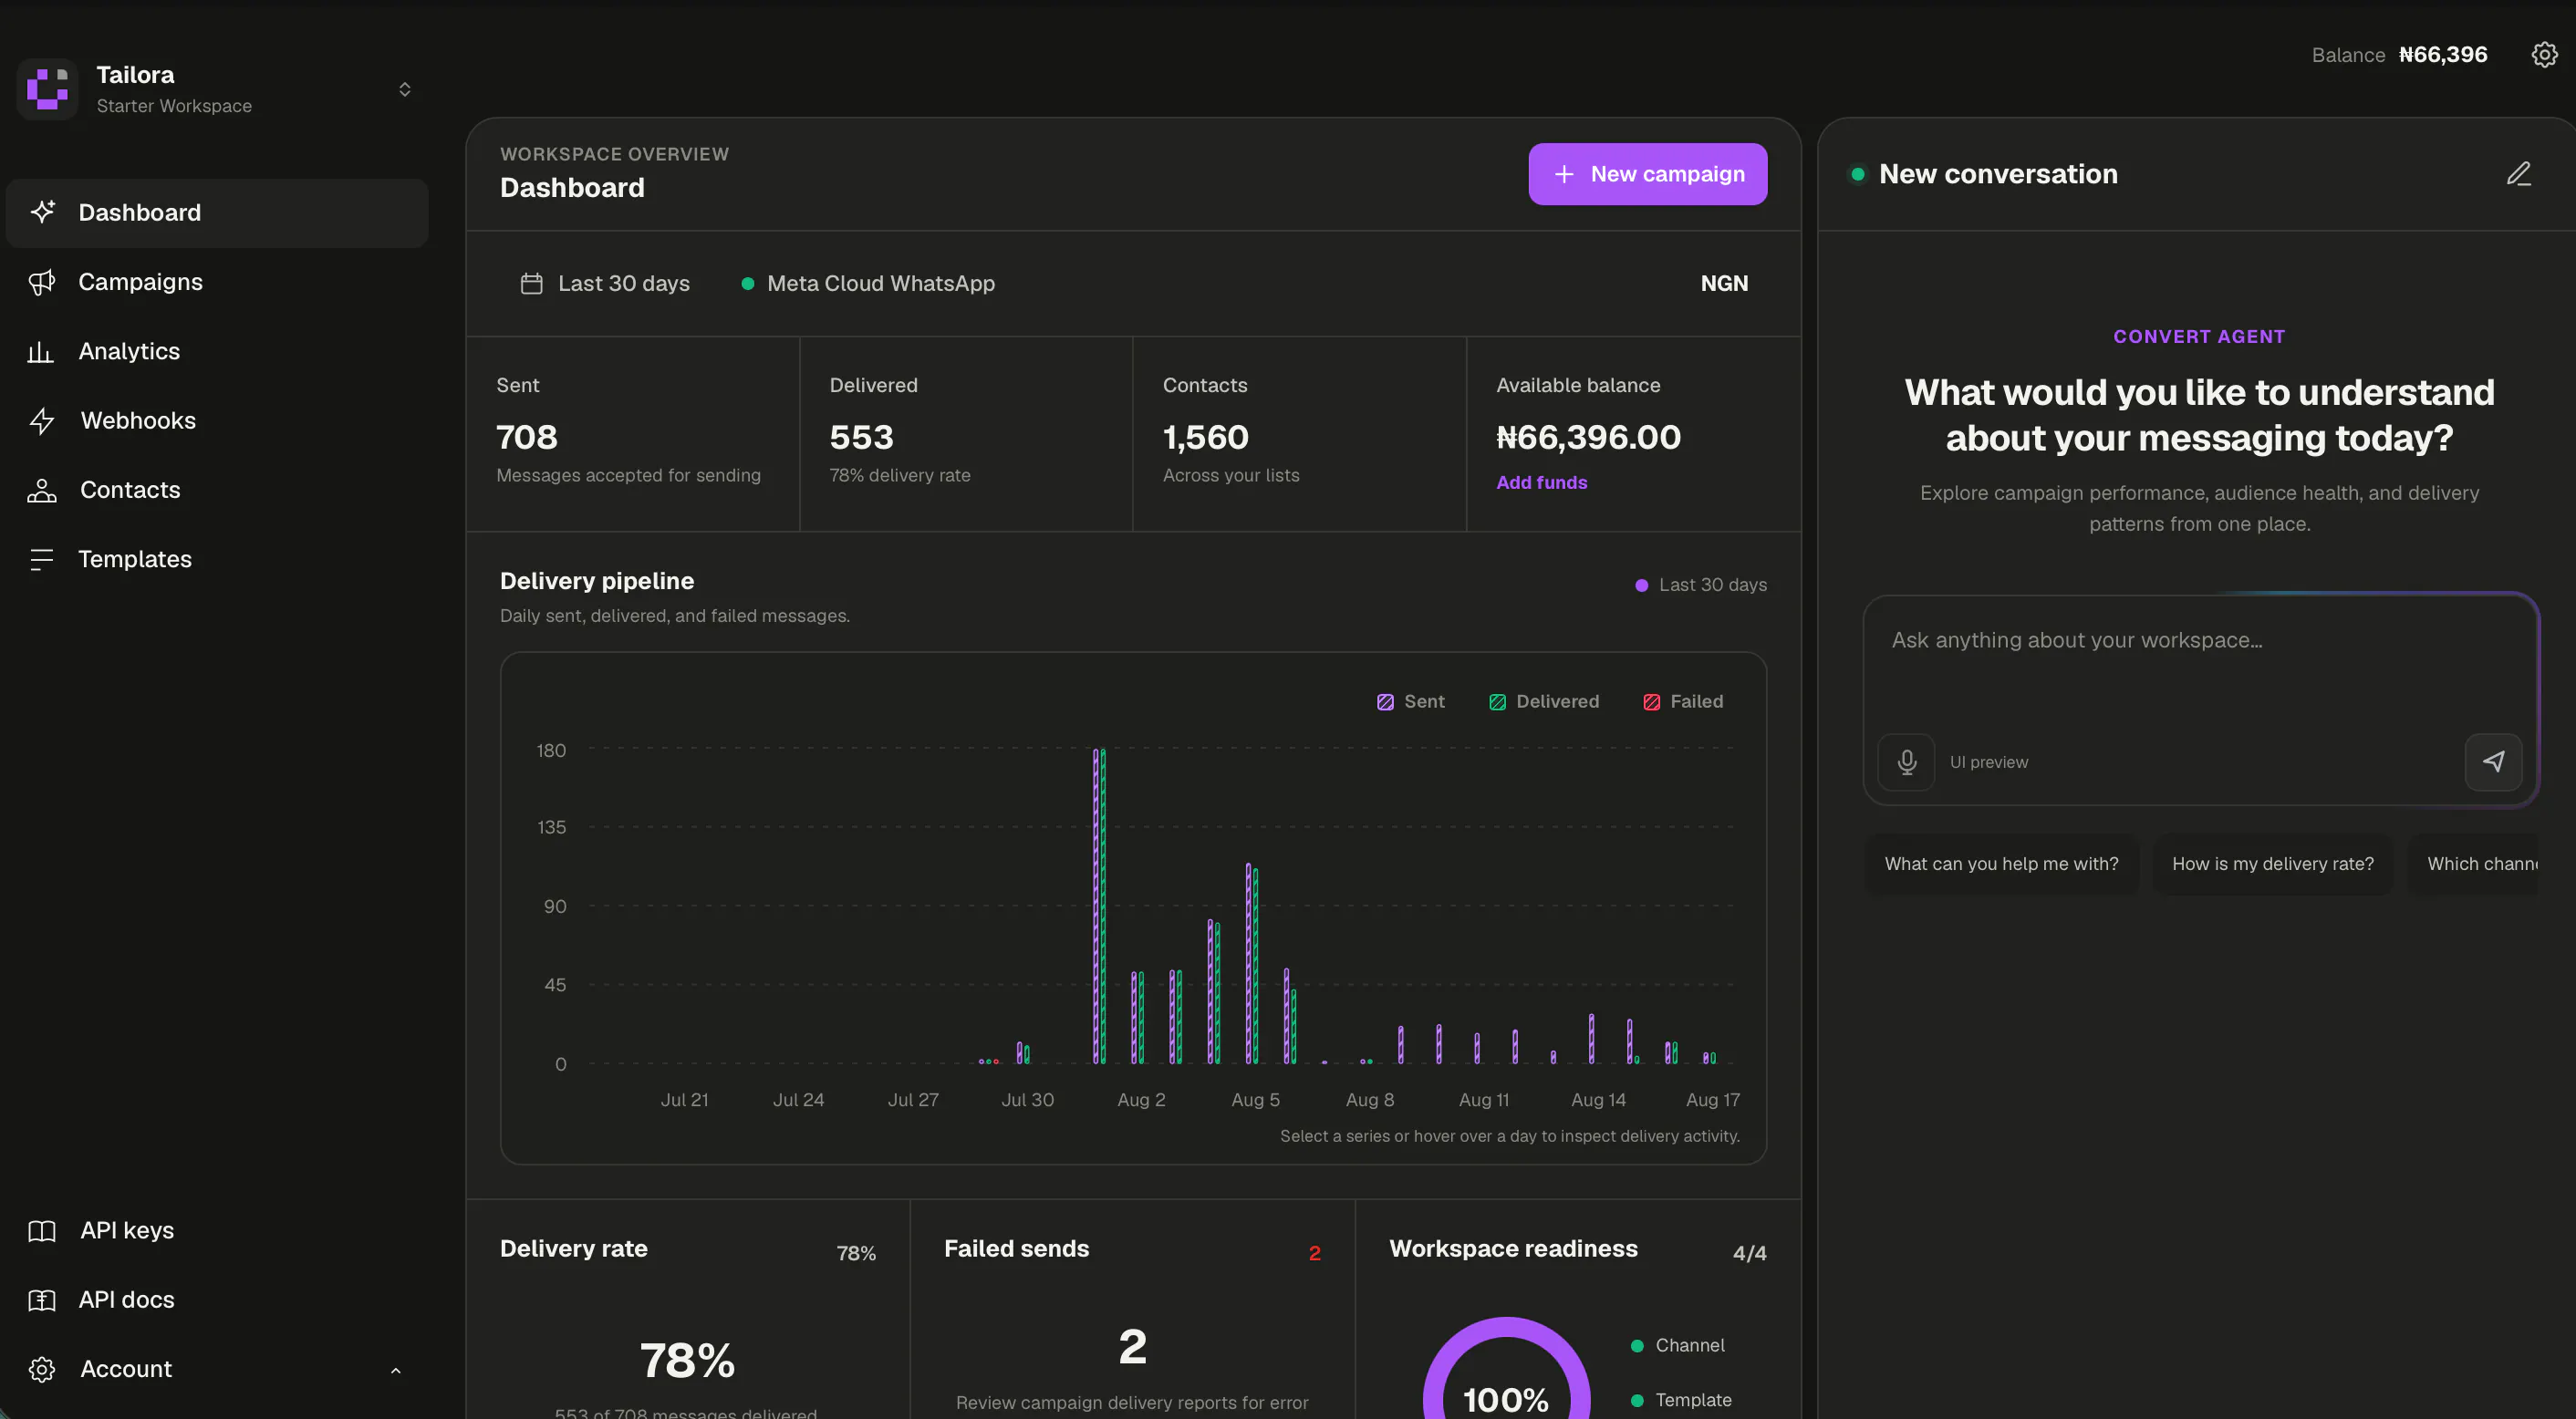2576x1419 pixels.
Task: Open Analytics section
Action: pyautogui.click(x=217, y=351)
